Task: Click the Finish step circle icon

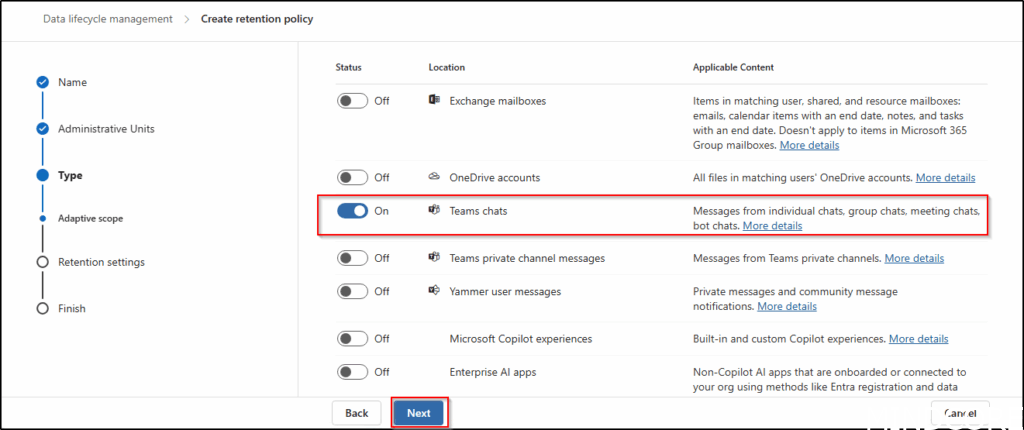Action: pos(42,308)
